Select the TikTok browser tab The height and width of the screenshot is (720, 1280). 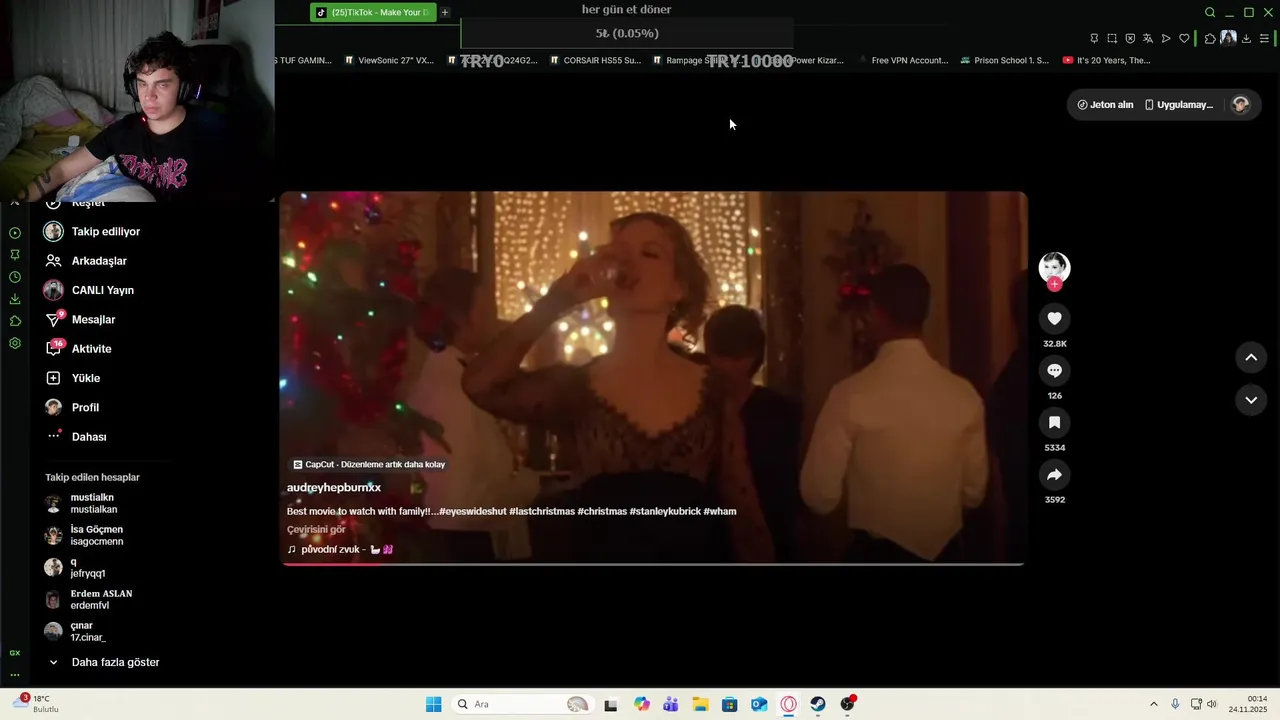point(373,12)
